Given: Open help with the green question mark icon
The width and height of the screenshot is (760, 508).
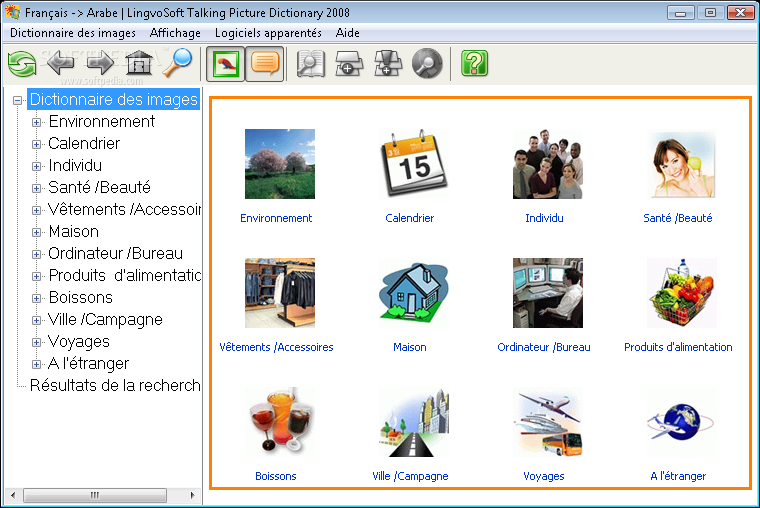Looking at the screenshot, I should pyautogui.click(x=475, y=64).
